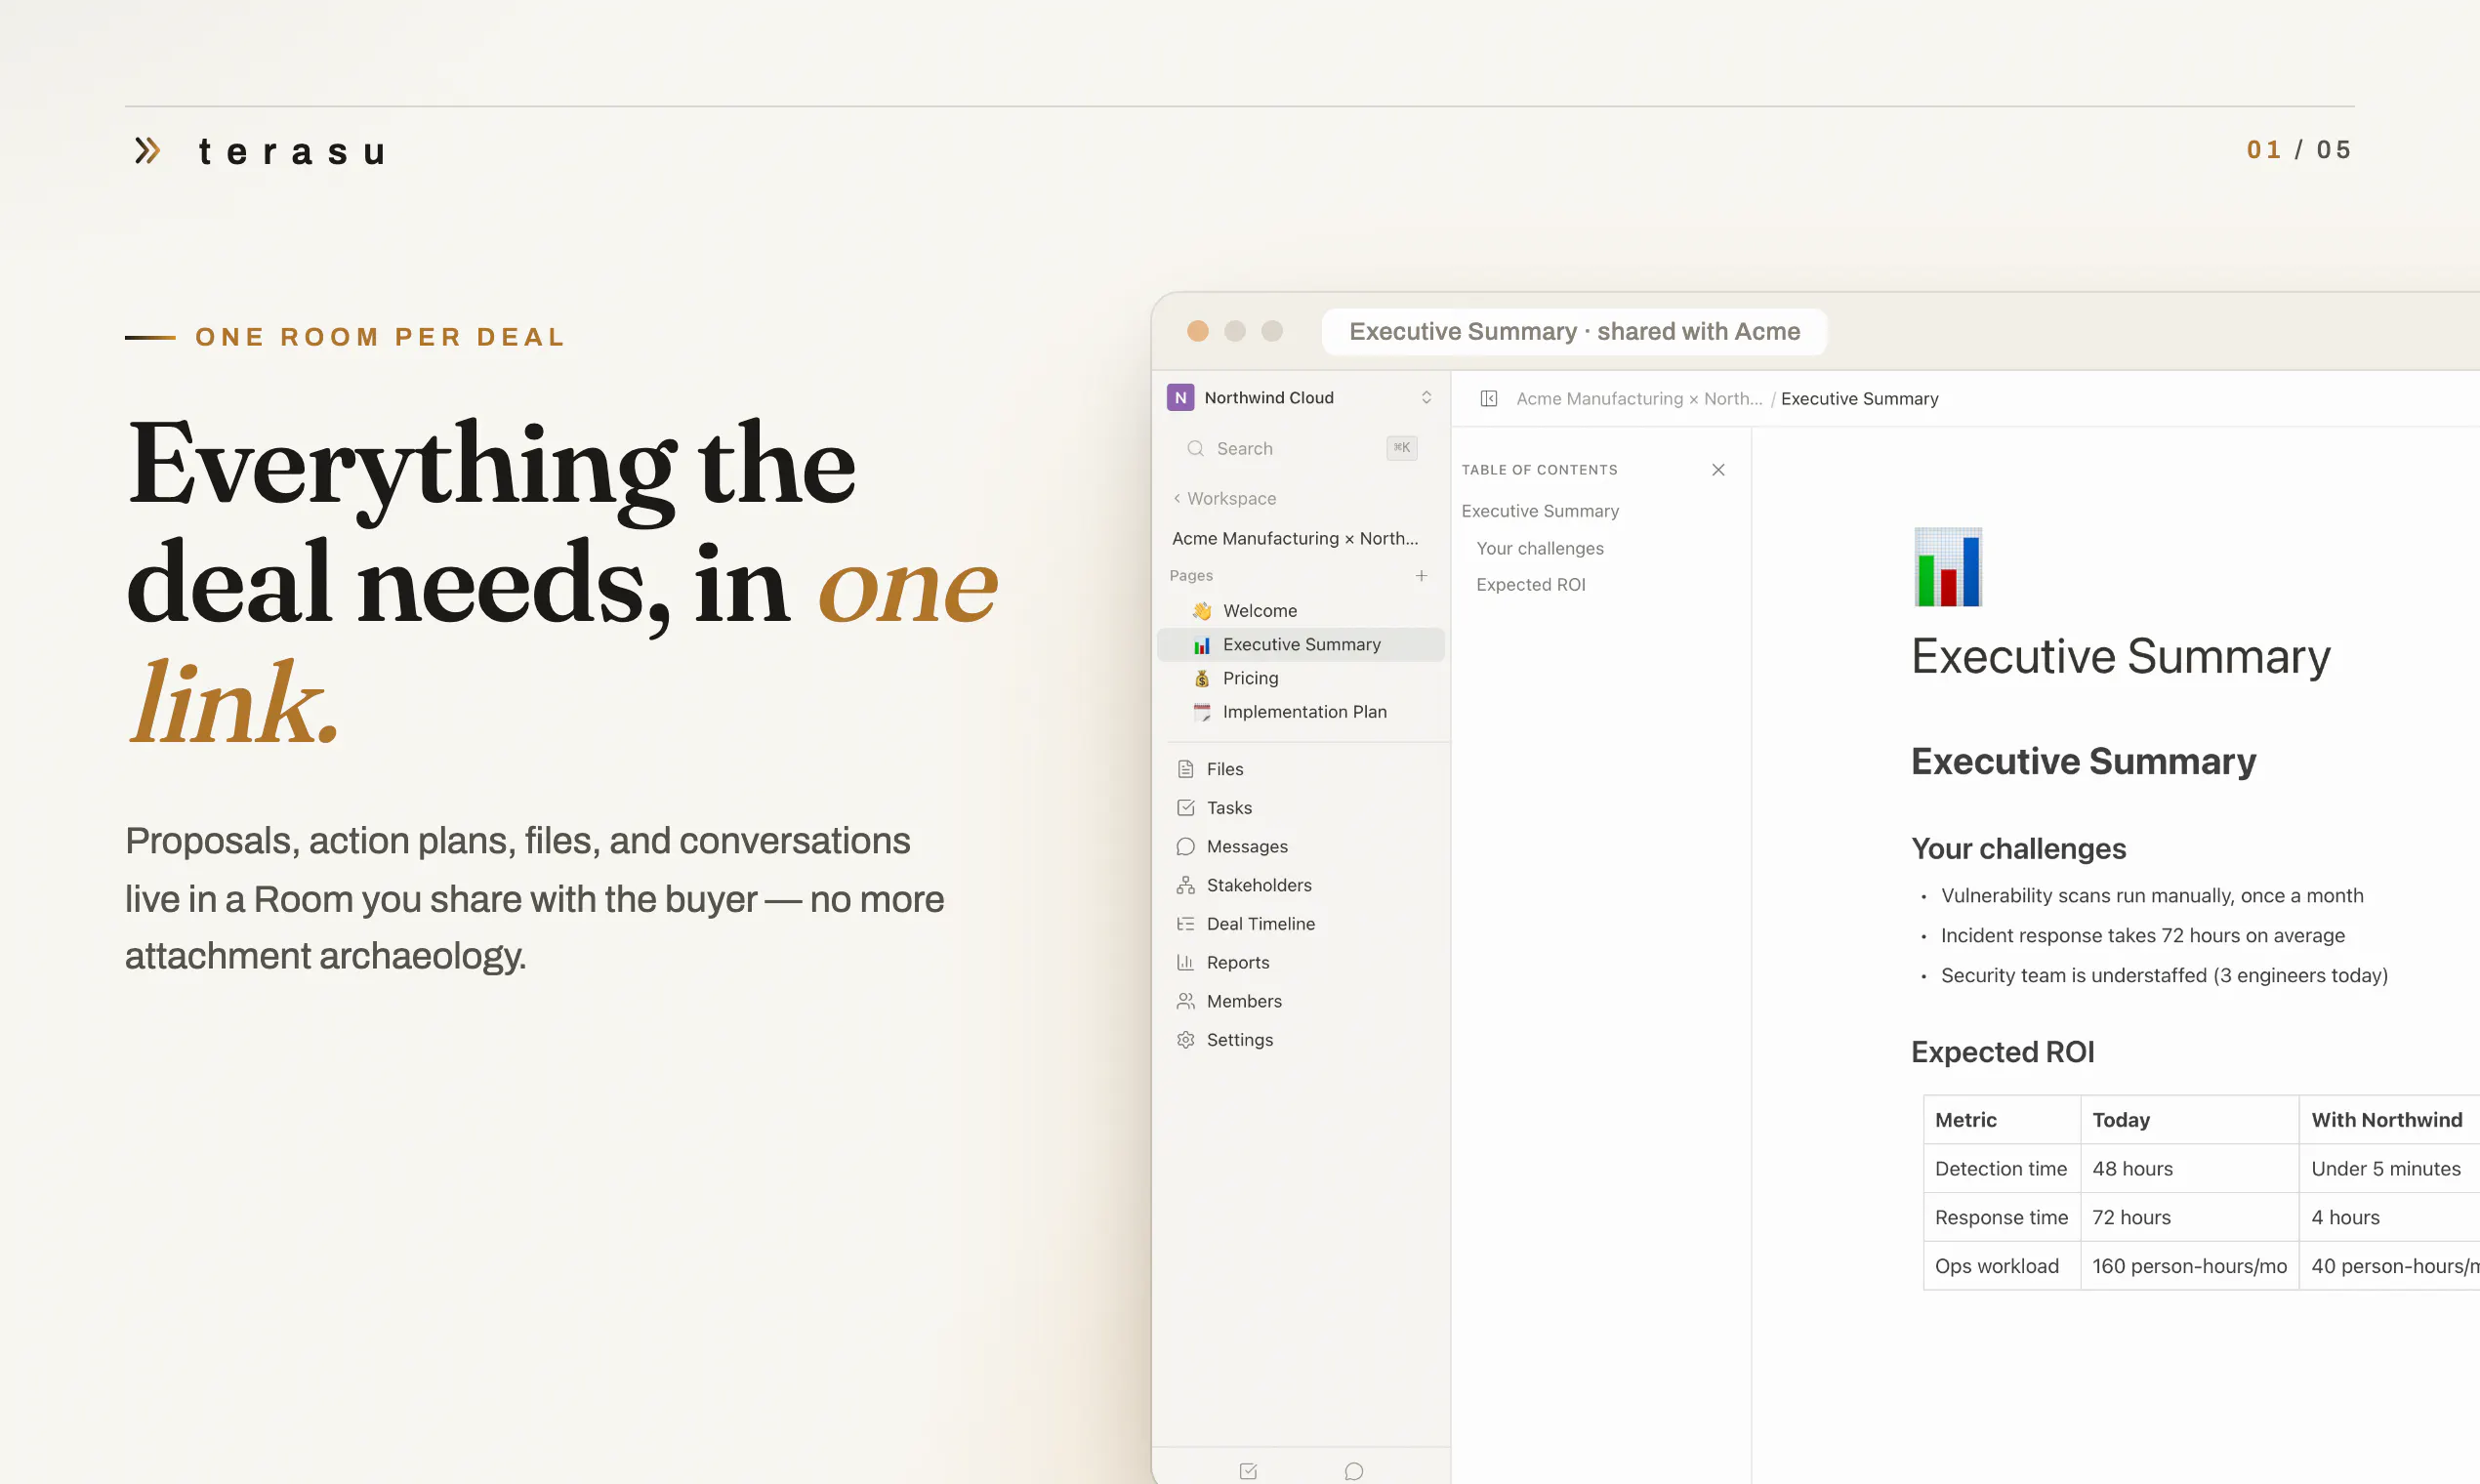The width and height of the screenshot is (2480, 1484).
Task: Click the Deal Timeline list icon
Action: tap(1186, 924)
